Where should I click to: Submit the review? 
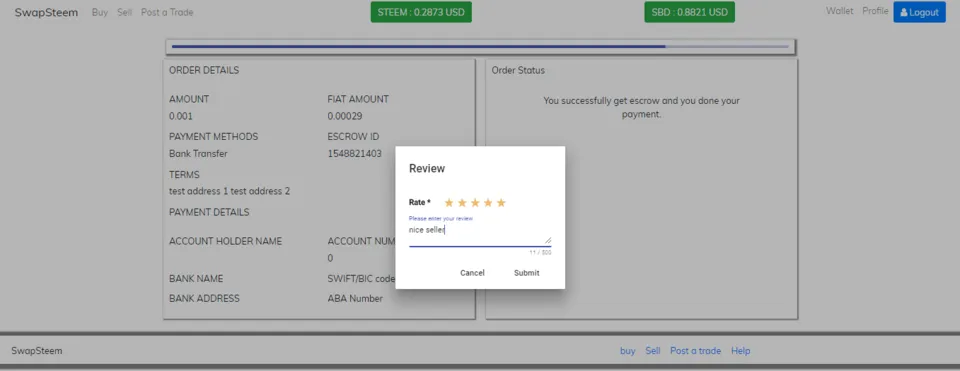point(527,273)
